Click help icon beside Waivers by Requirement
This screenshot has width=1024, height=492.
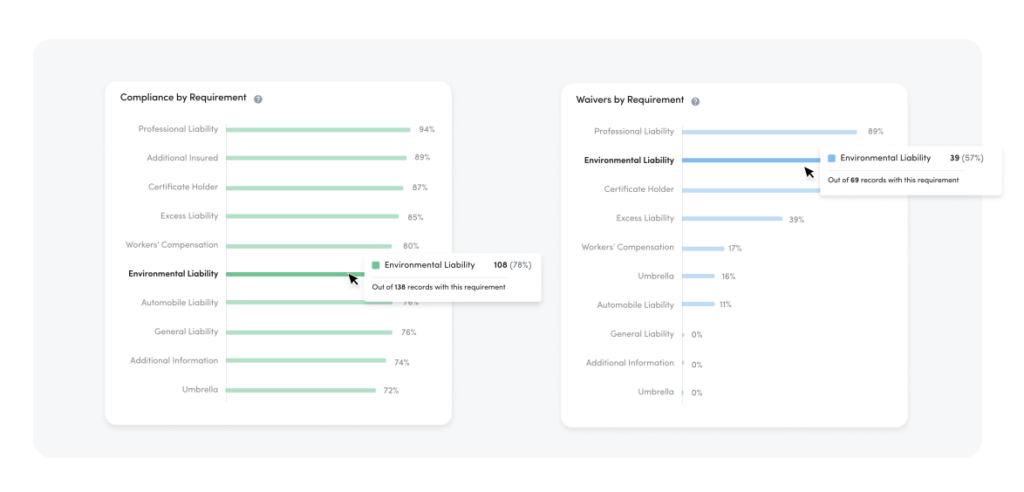[x=696, y=102]
